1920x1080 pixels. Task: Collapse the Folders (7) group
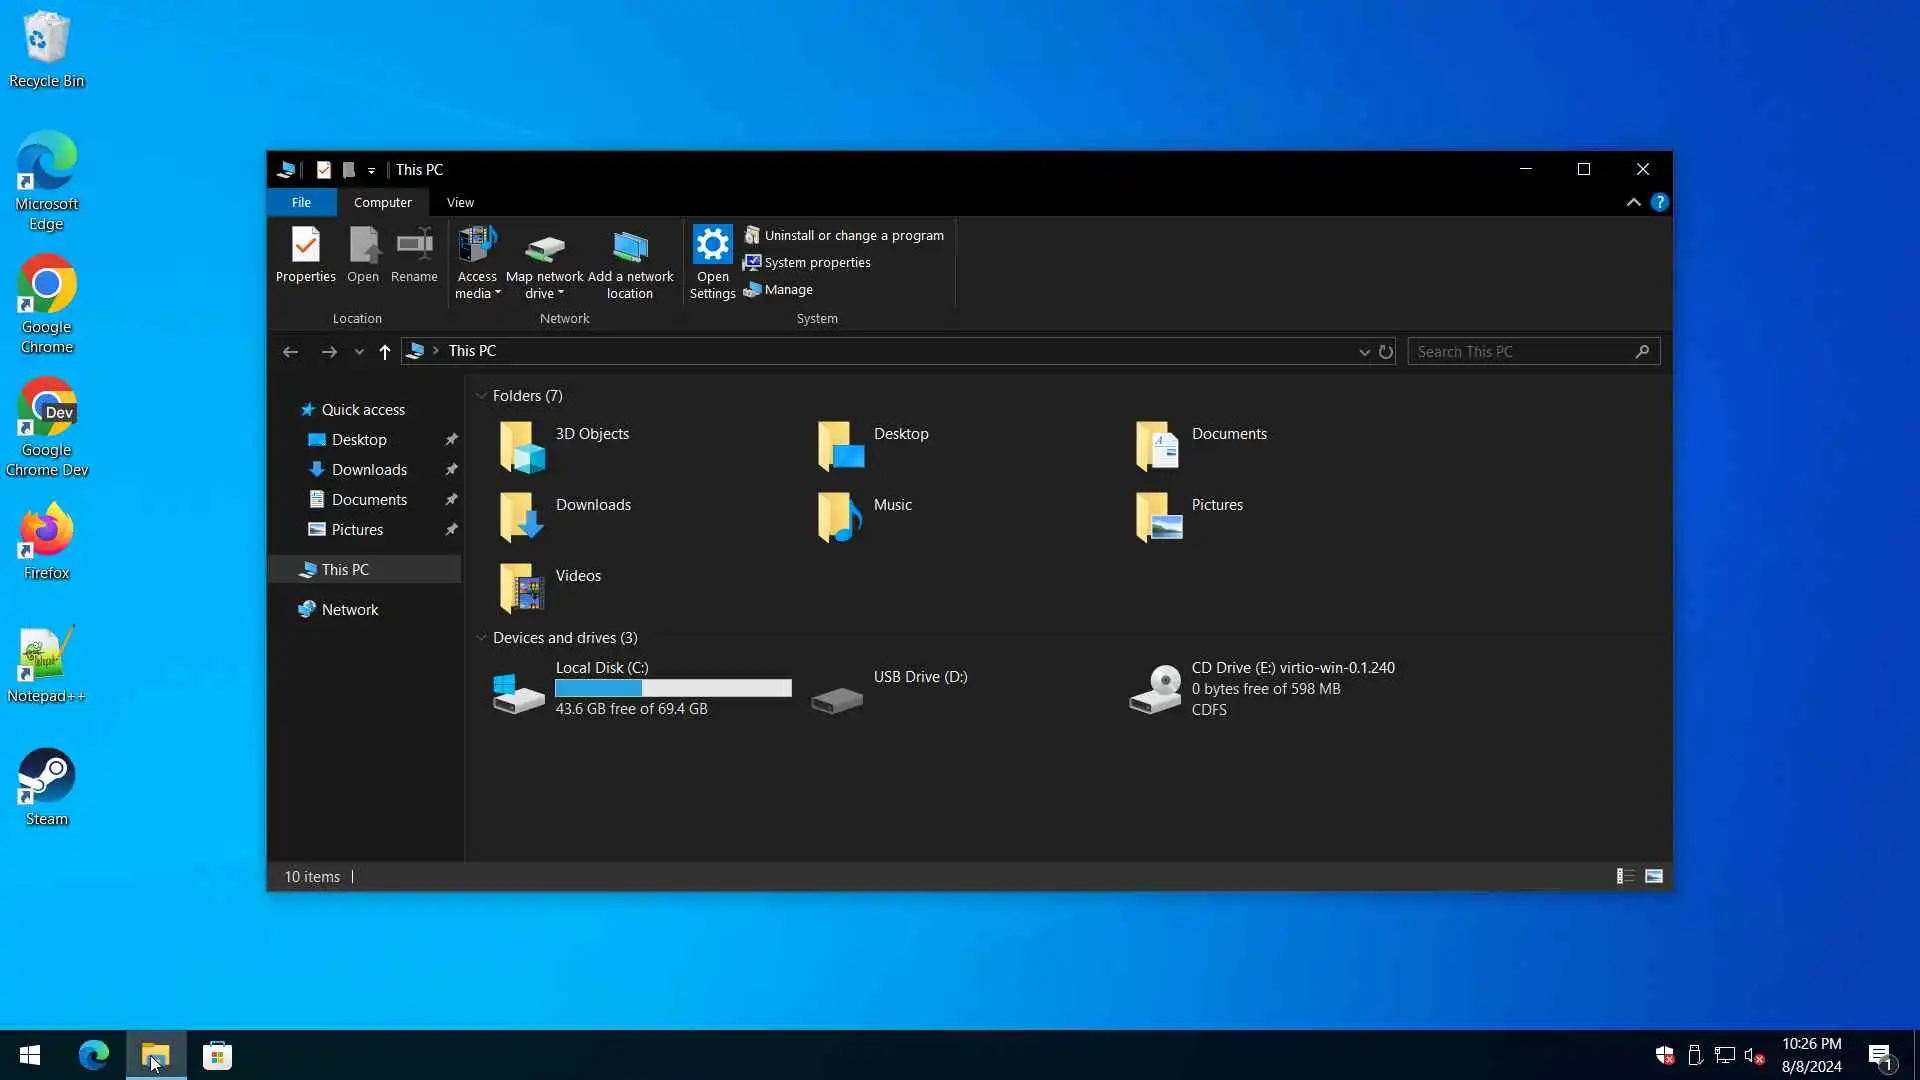pyautogui.click(x=481, y=396)
